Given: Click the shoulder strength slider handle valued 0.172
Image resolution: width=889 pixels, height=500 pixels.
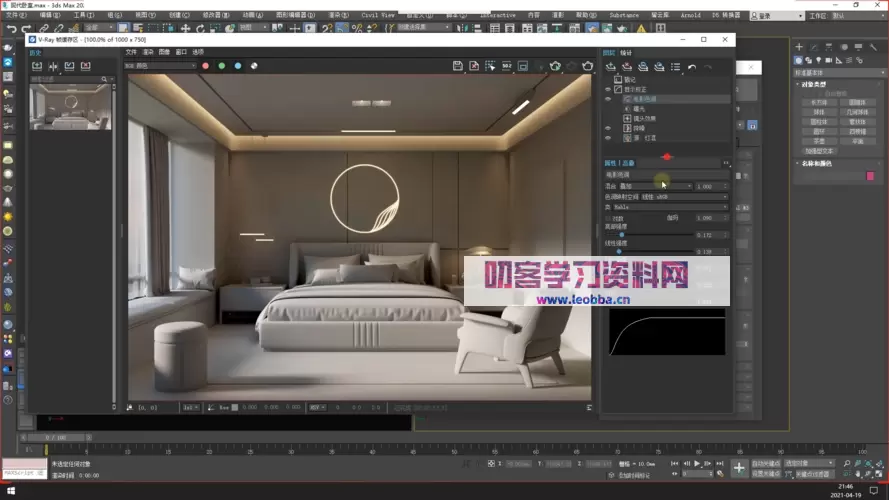Looking at the screenshot, I should 621,235.
